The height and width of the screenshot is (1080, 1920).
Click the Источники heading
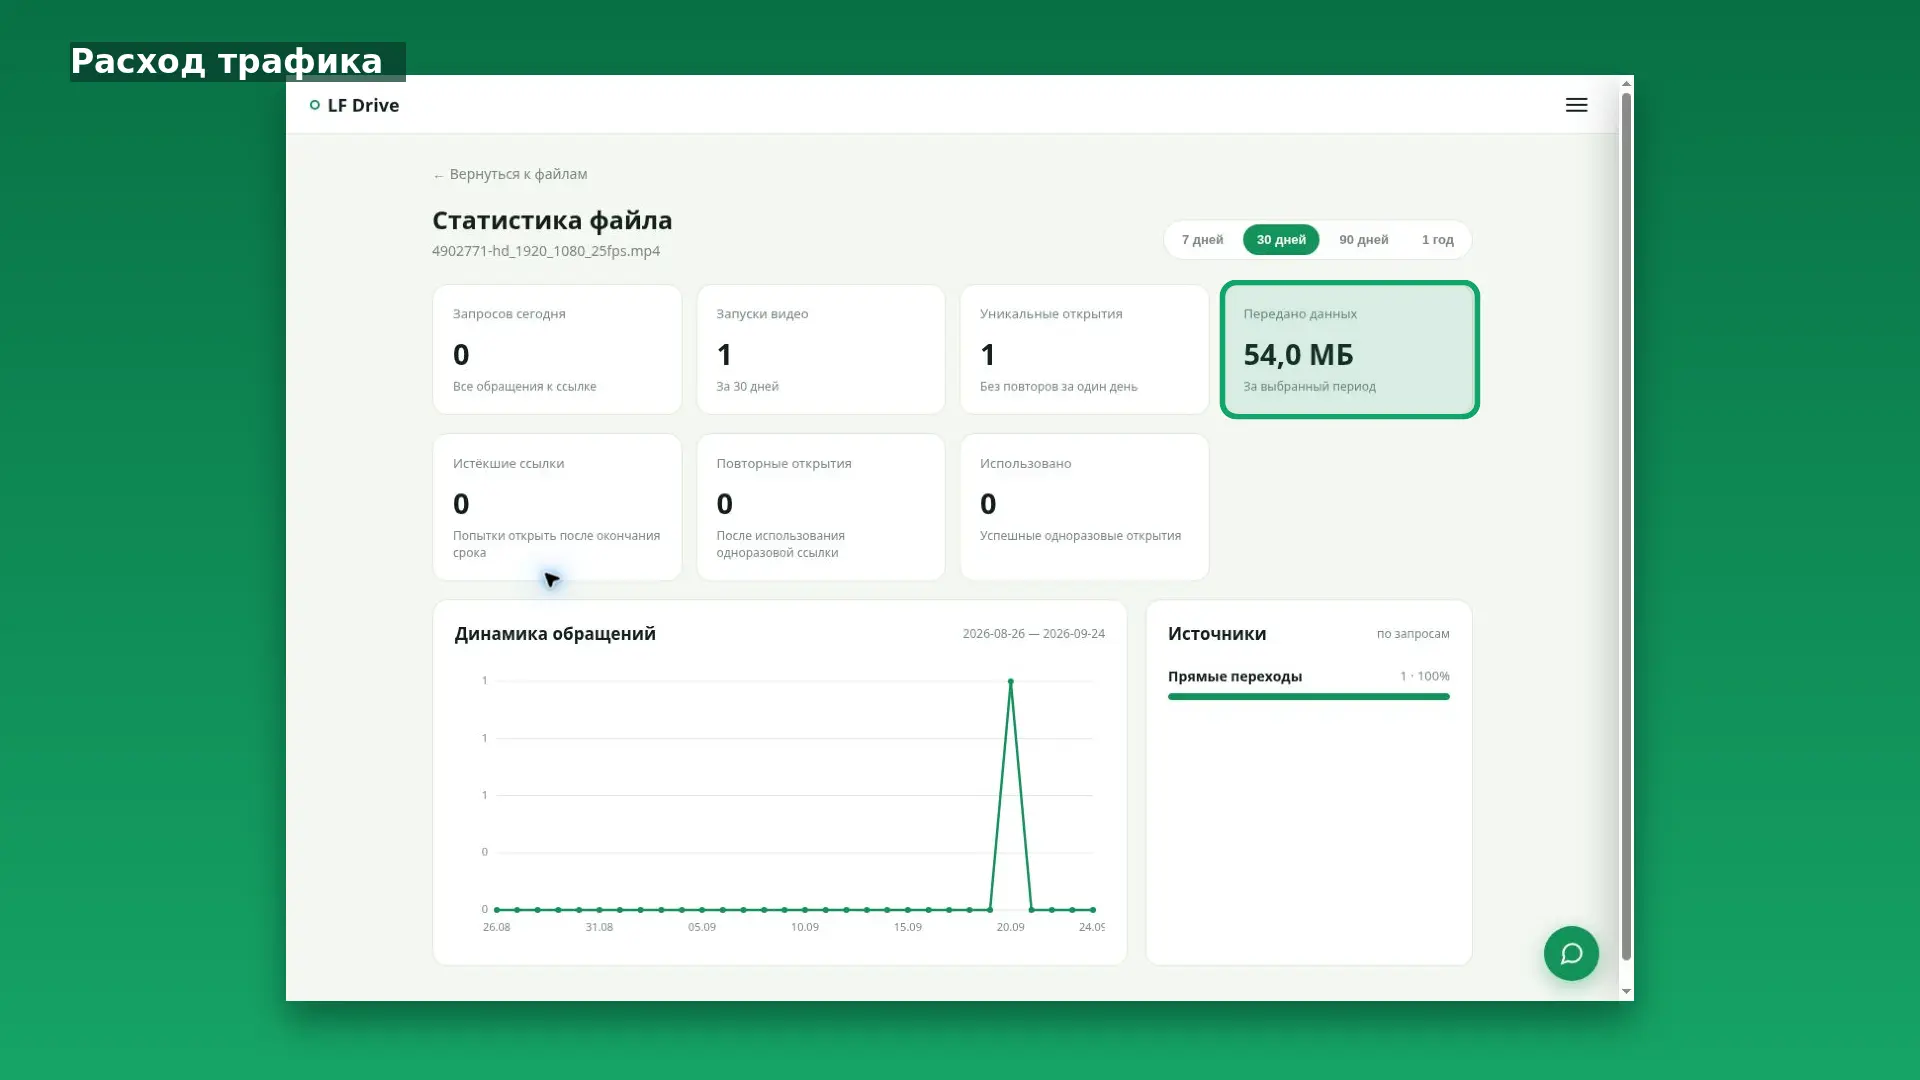(1217, 634)
